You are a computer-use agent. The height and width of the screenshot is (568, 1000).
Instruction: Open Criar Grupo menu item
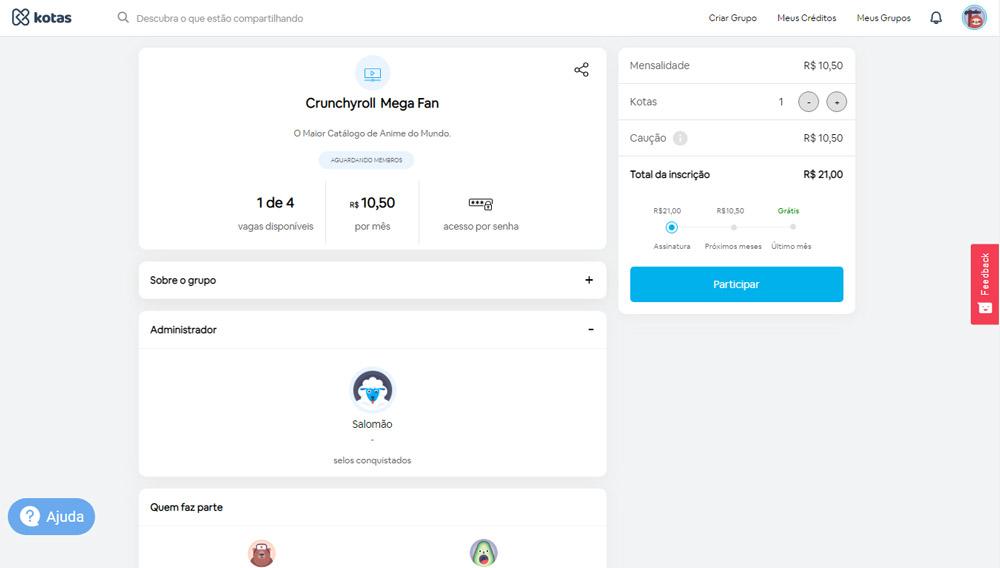tap(732, 18)
